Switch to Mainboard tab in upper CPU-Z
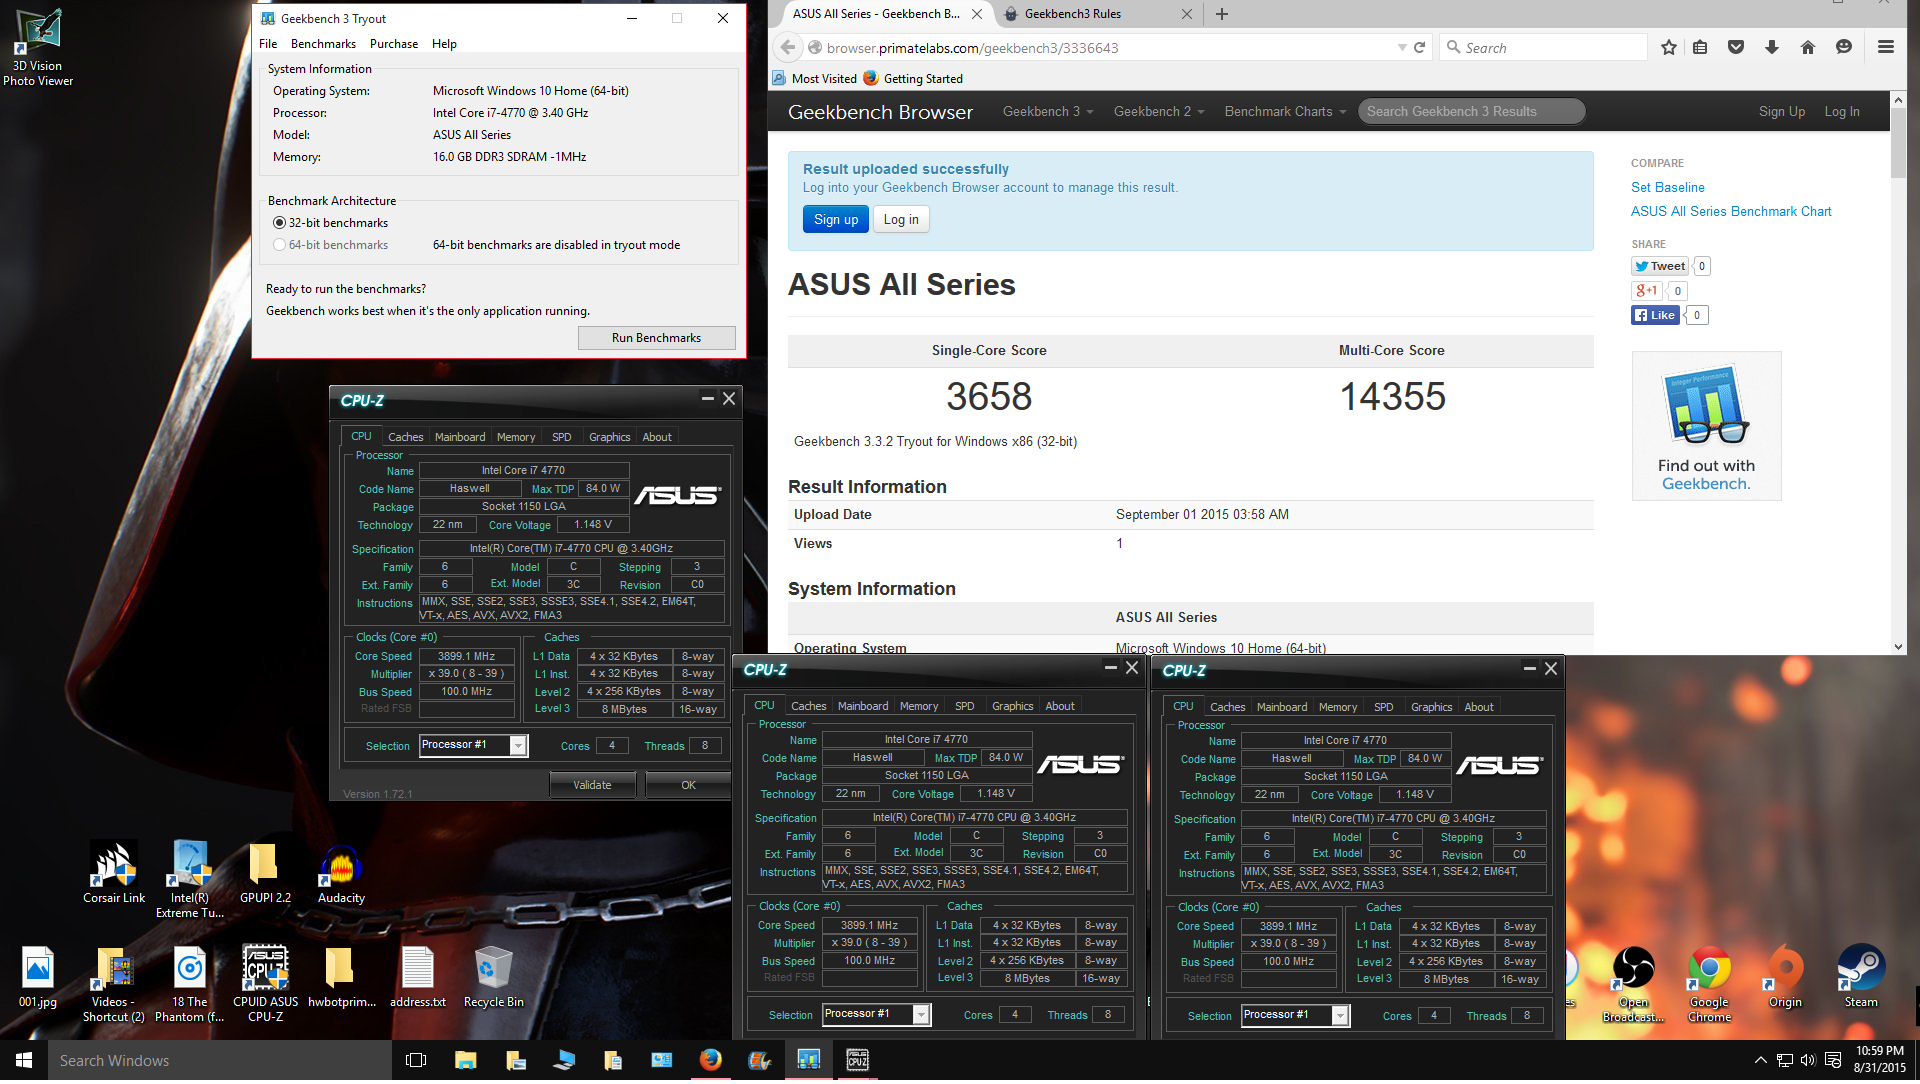Viewport: 1920px width, 1084px height. click(460, 437)
